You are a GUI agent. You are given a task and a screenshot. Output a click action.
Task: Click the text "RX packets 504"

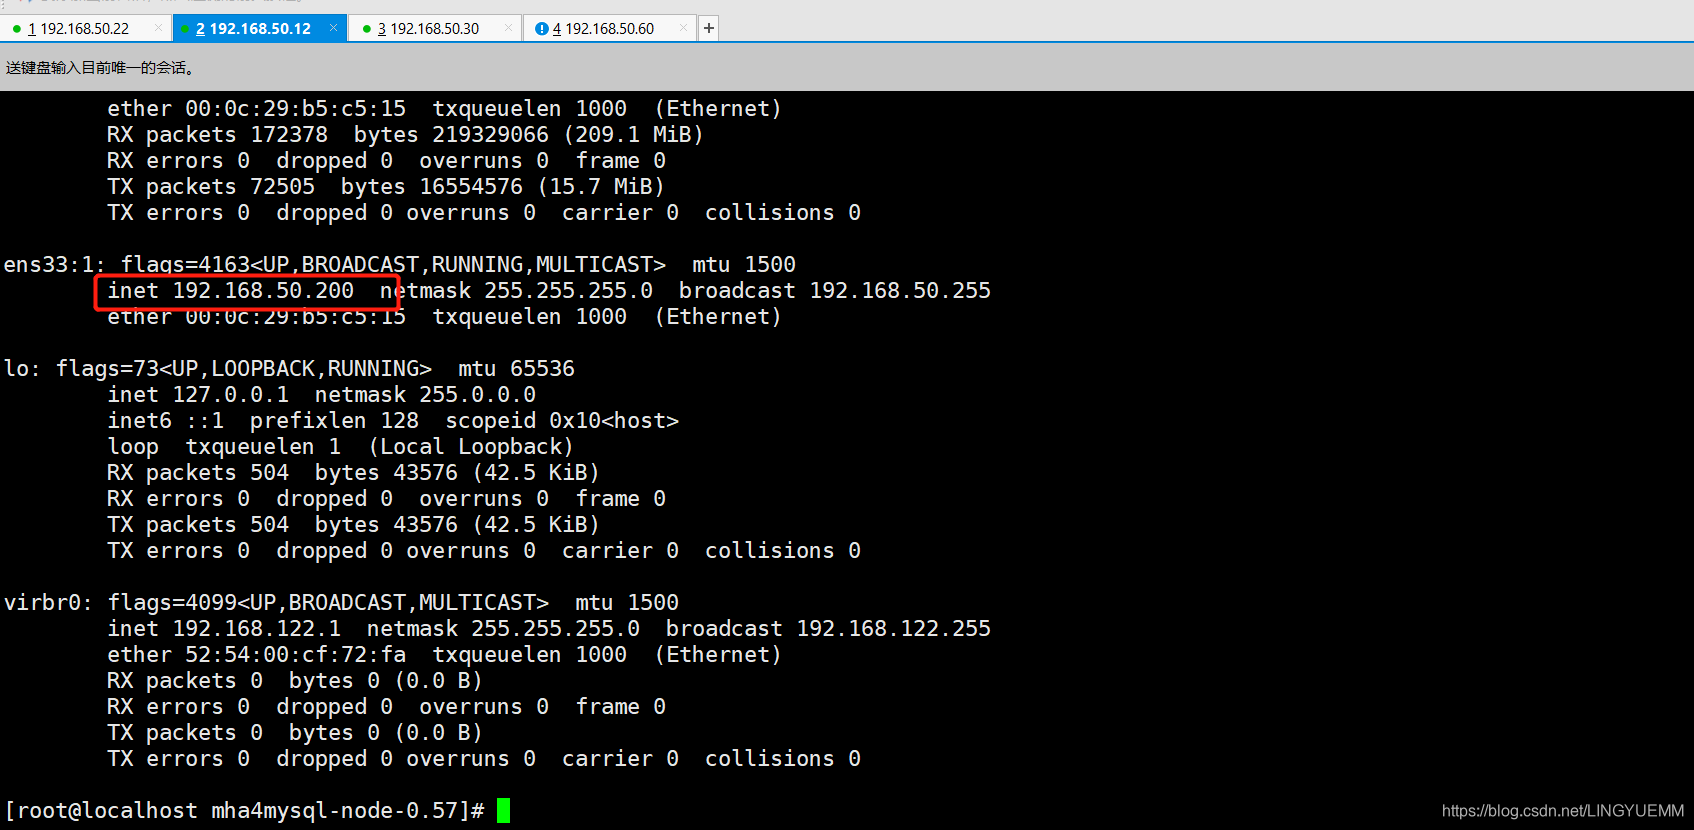click(x=198, y=473)
